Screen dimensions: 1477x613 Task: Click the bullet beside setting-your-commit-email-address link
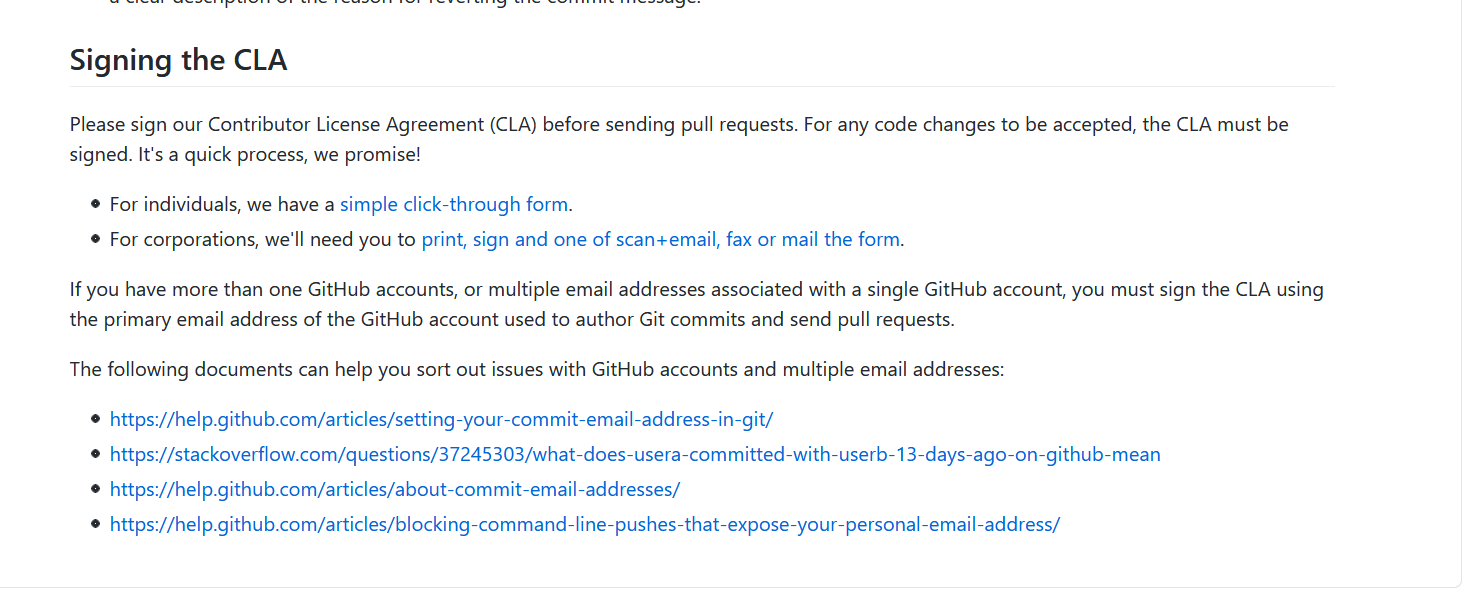pos(95,419)
